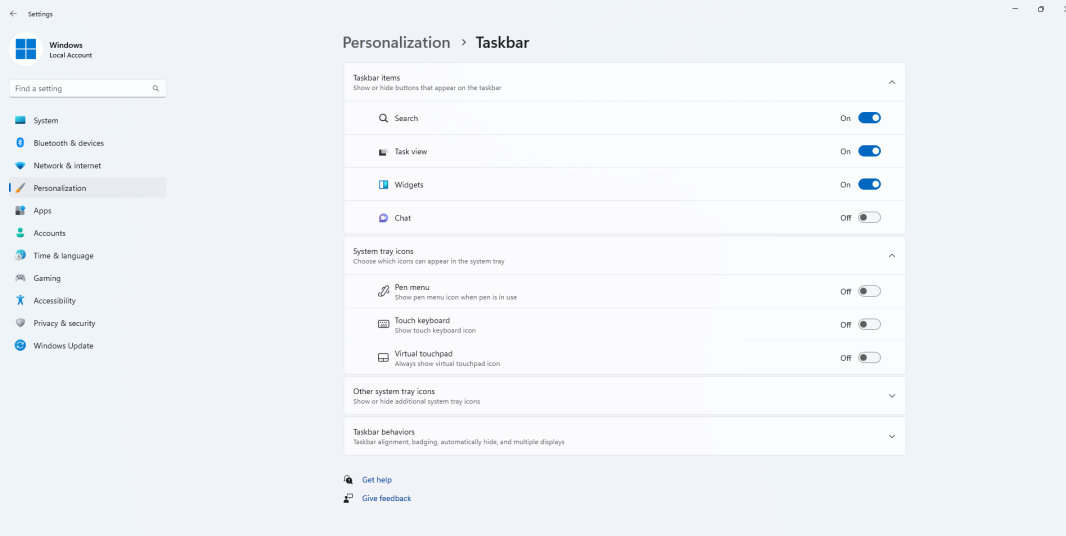This screenshot has width=1066, height=536.
Task: Open the System settings category
Action: tap(46, 121)
